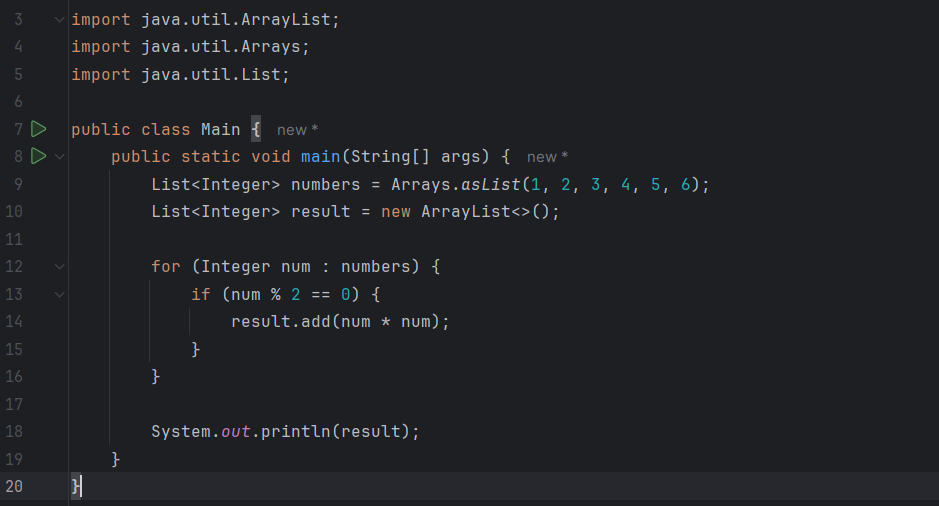Place cursor on 'result.add' call
The width and height of the screenshot is (939, 506).
click(x=280, y=322)
